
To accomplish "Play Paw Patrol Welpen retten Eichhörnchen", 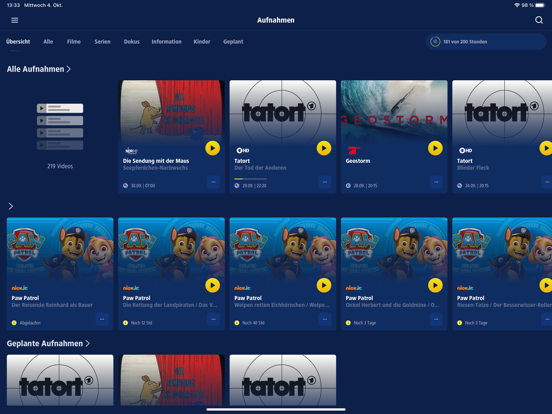I will click(x=324, y=286).
